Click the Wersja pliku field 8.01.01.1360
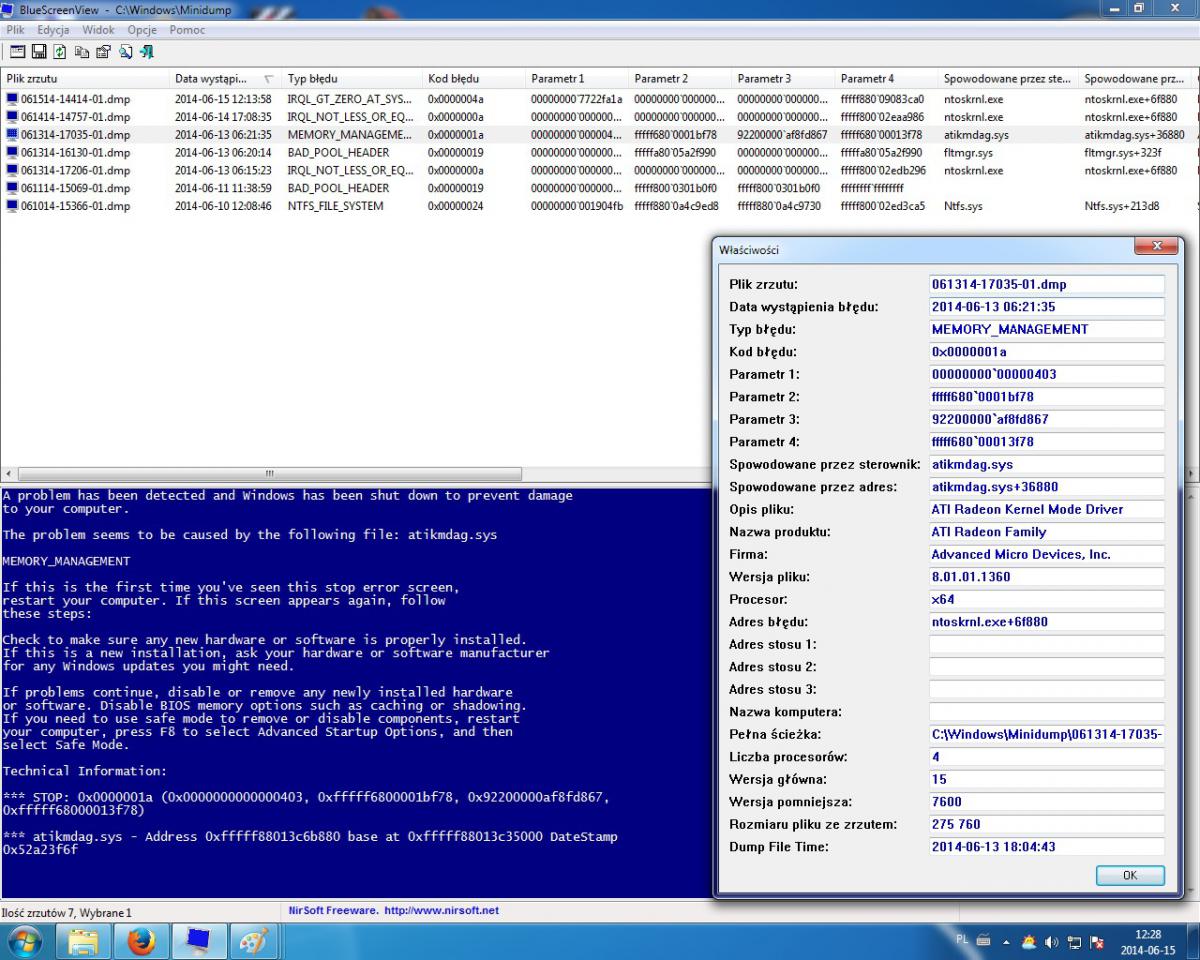Image resolution: width=1200 pixels, height=960 pixels. pos(1047,577)
